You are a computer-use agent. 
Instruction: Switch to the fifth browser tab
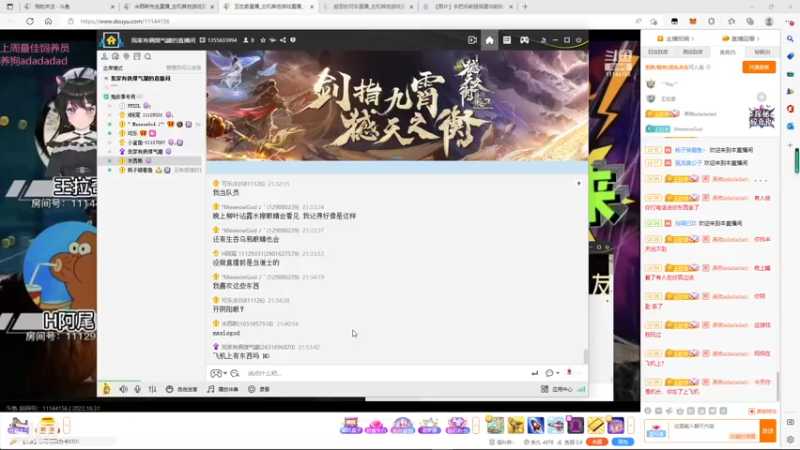tap(467, 7)
